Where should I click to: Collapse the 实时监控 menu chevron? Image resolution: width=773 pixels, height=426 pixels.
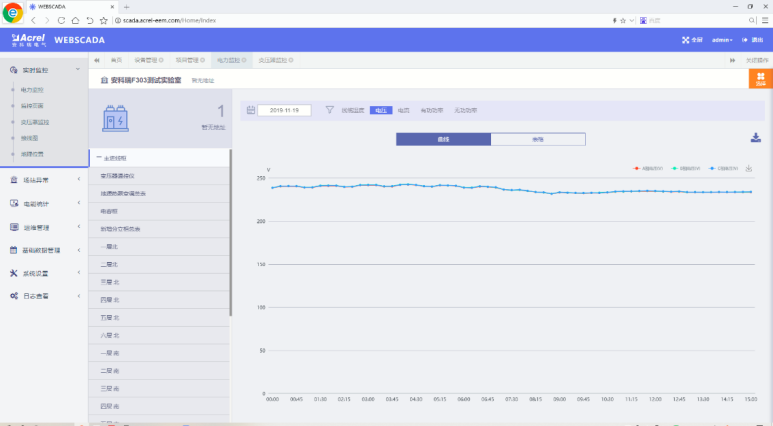tap(78, 70)
